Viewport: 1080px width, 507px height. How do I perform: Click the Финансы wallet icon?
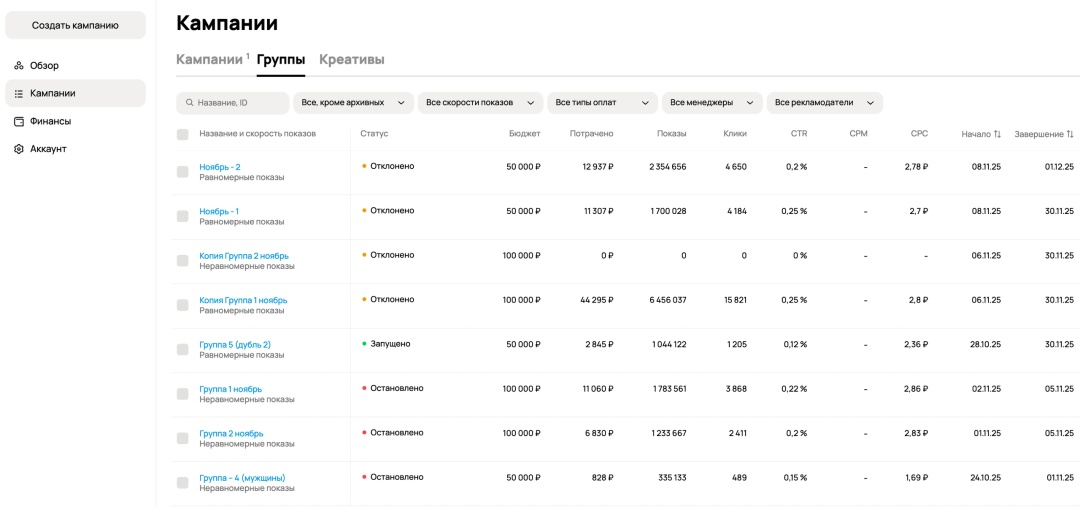[19, 122]
